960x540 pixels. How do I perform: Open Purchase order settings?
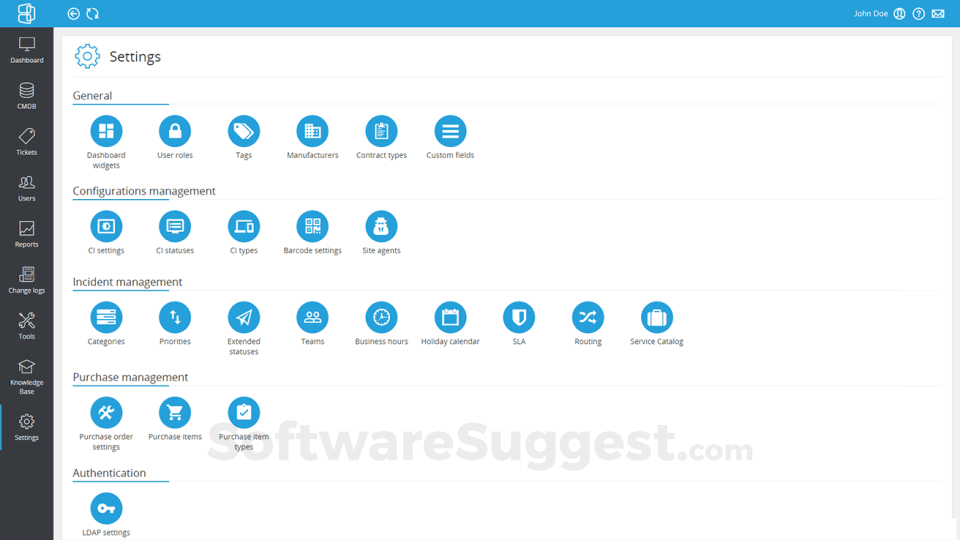point(106,413)
